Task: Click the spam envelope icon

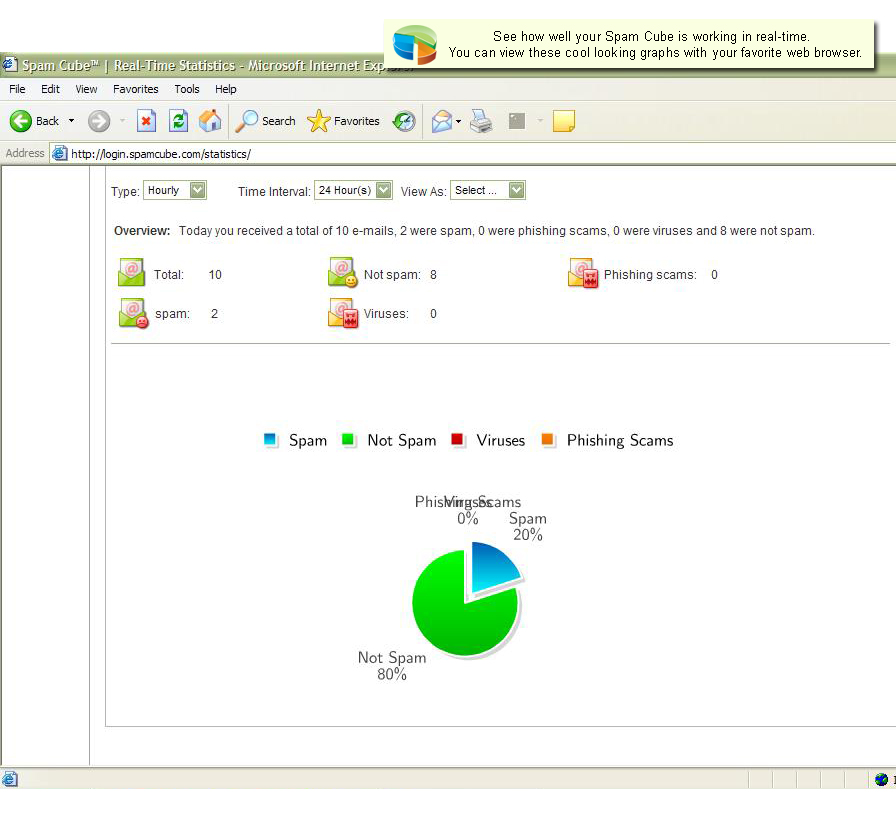Action: tap(131, 312)
